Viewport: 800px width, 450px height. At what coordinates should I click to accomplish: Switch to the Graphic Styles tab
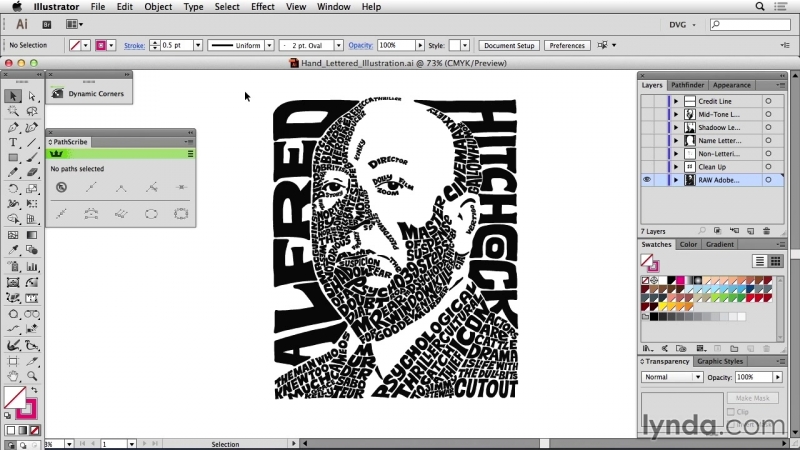720,361
